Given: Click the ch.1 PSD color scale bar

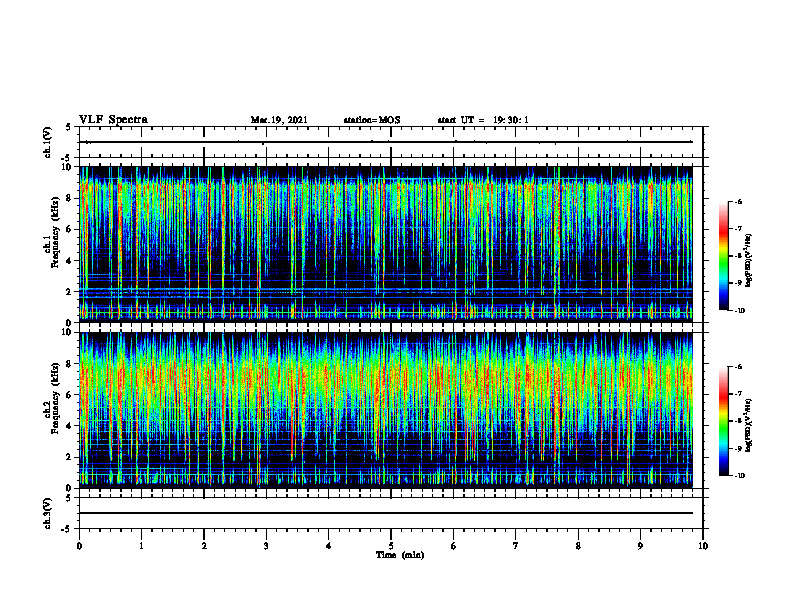Looking at the screenshot, I should tap(724, 256).
